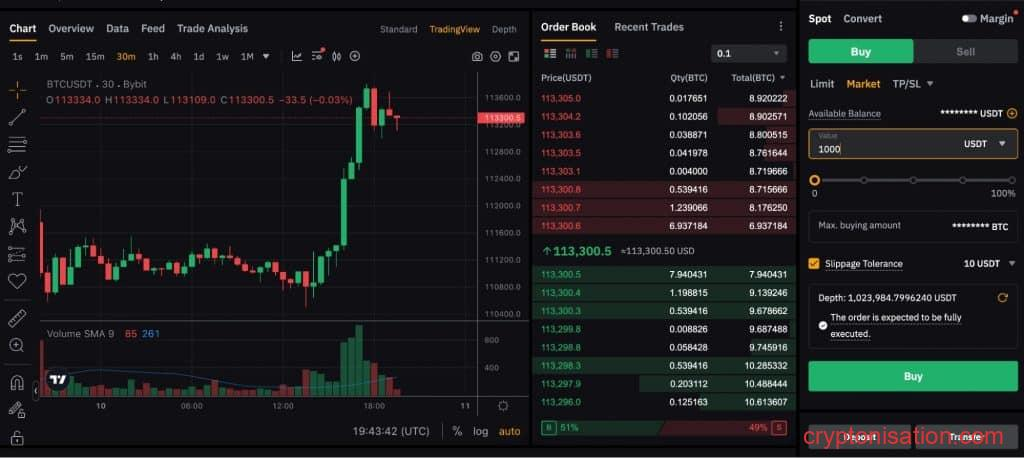Viewport: 1024px width, 458px height.
Task: Select the 15m timeframe
Action: pyautogui.click(x=95, y=57)
